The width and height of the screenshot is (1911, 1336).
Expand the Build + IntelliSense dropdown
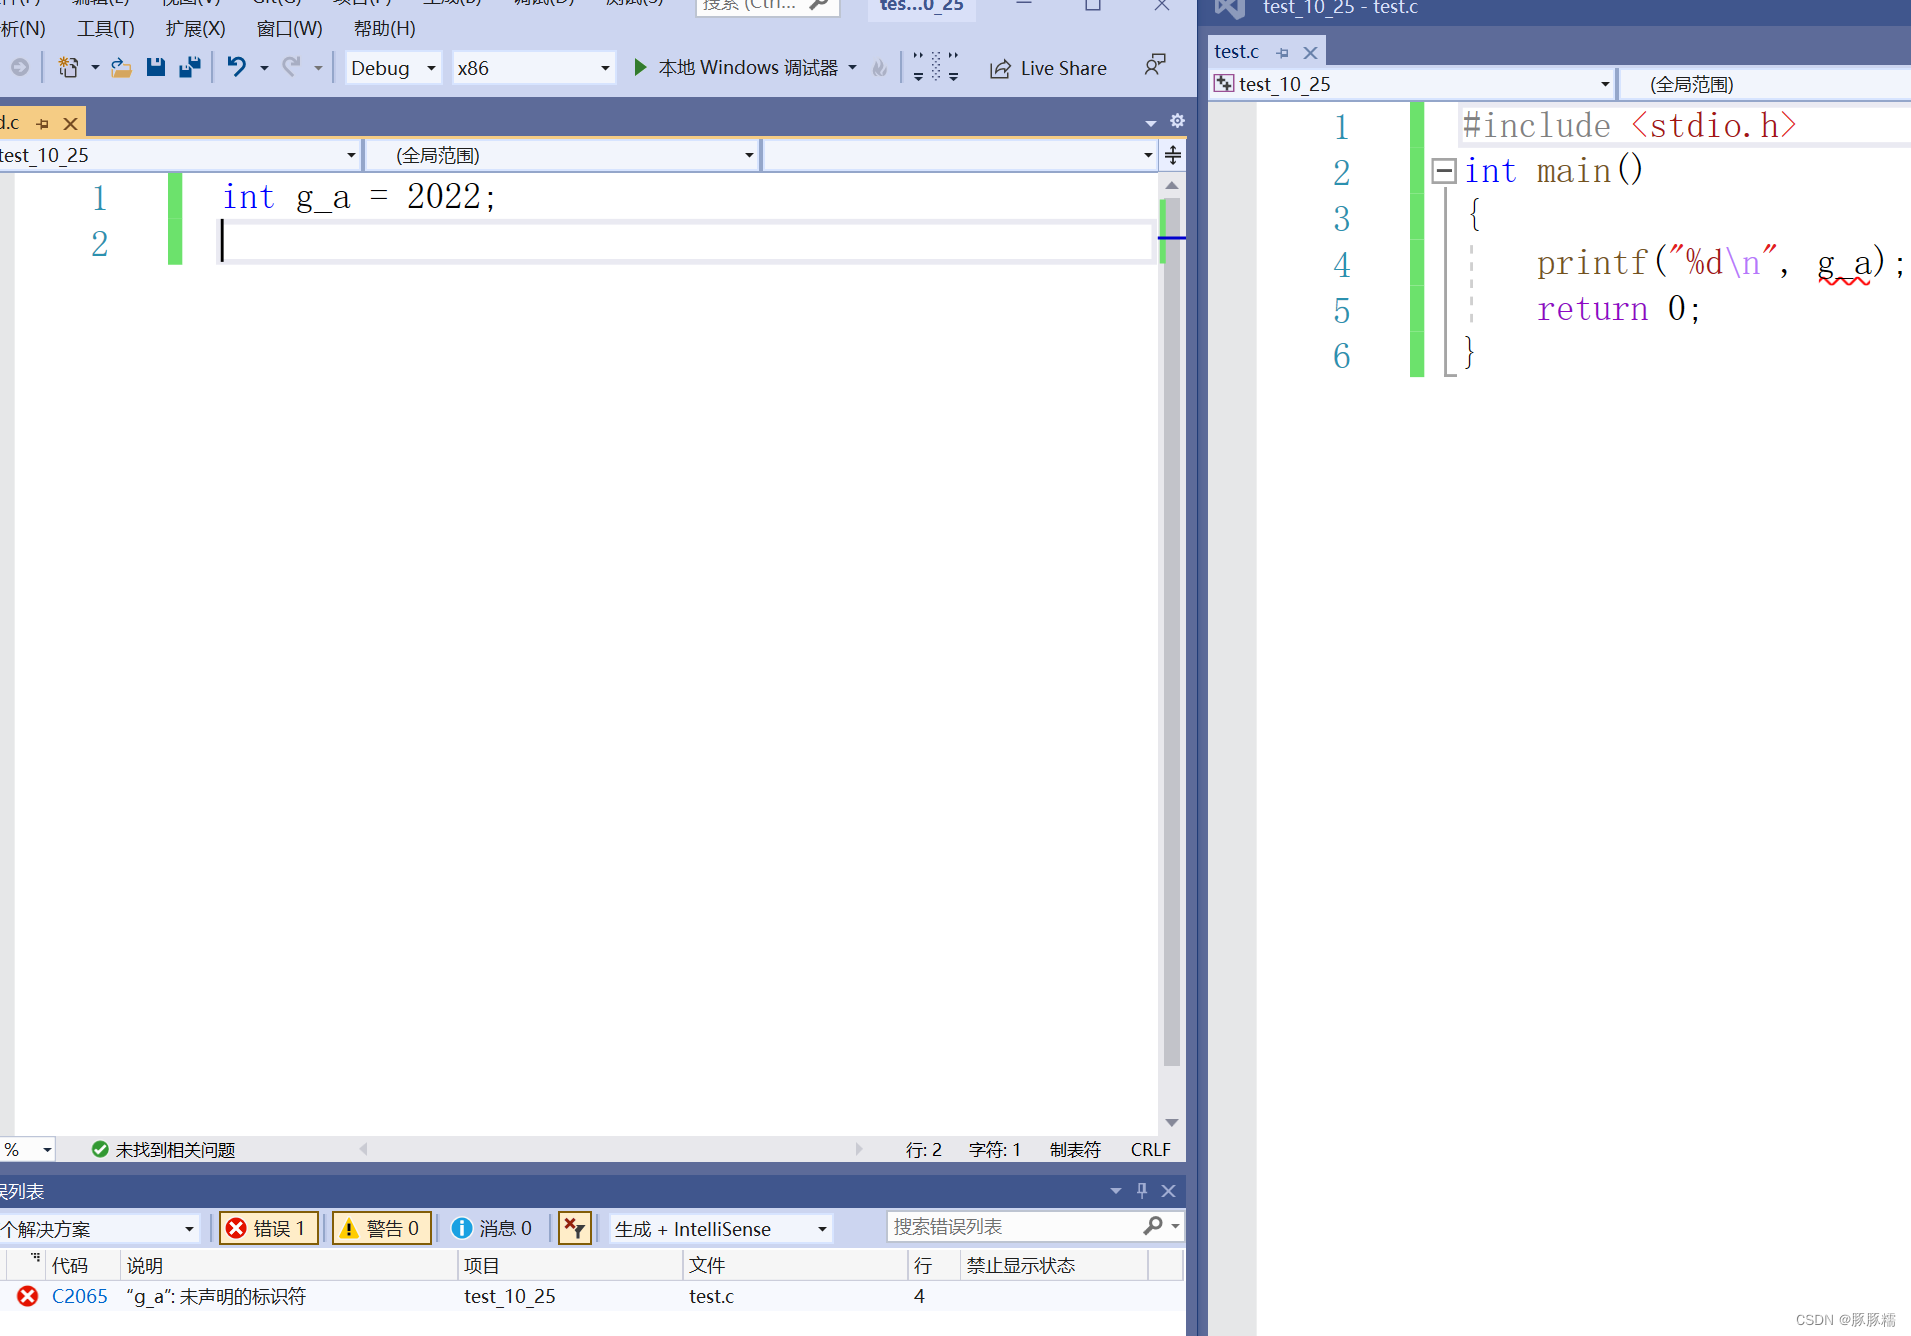point(720,1229)
